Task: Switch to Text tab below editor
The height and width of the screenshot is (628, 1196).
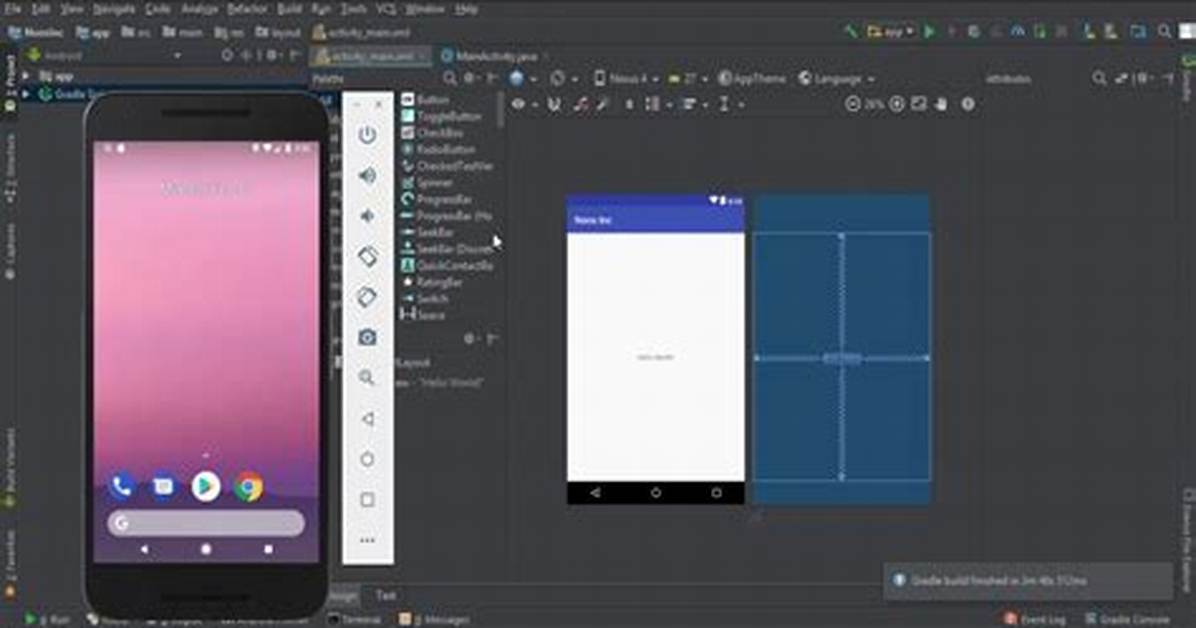Action: [x=386, y=595]
